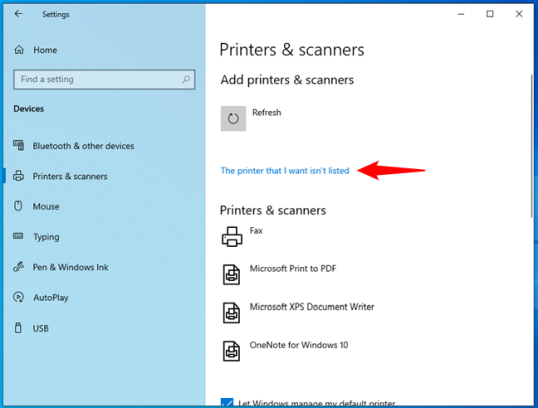
Task: Click the Refresh label
Action: coord(267,113)
